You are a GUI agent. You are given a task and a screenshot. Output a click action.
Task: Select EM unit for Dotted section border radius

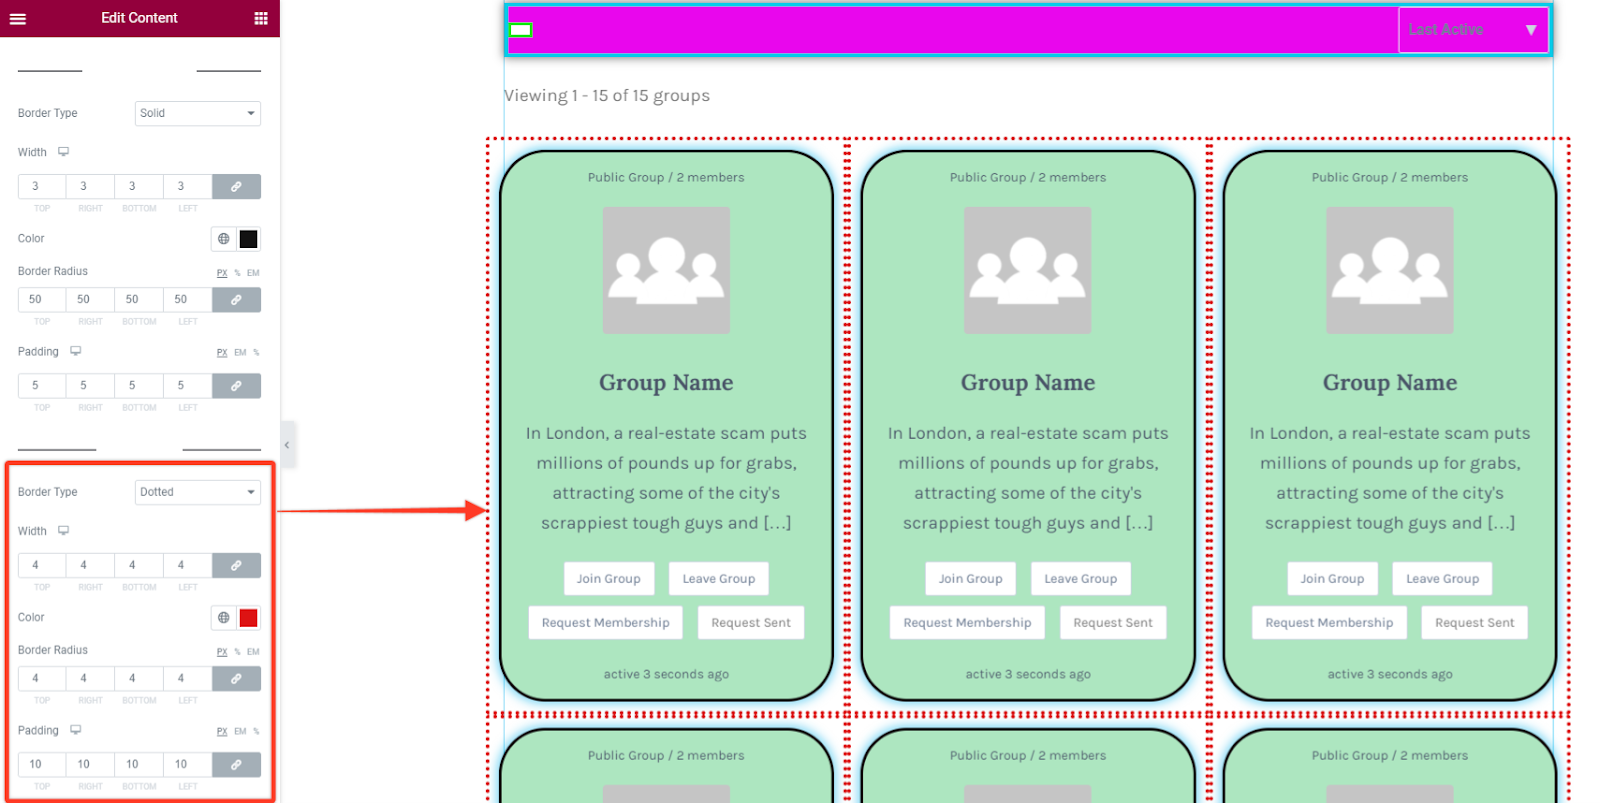[253, 652]
